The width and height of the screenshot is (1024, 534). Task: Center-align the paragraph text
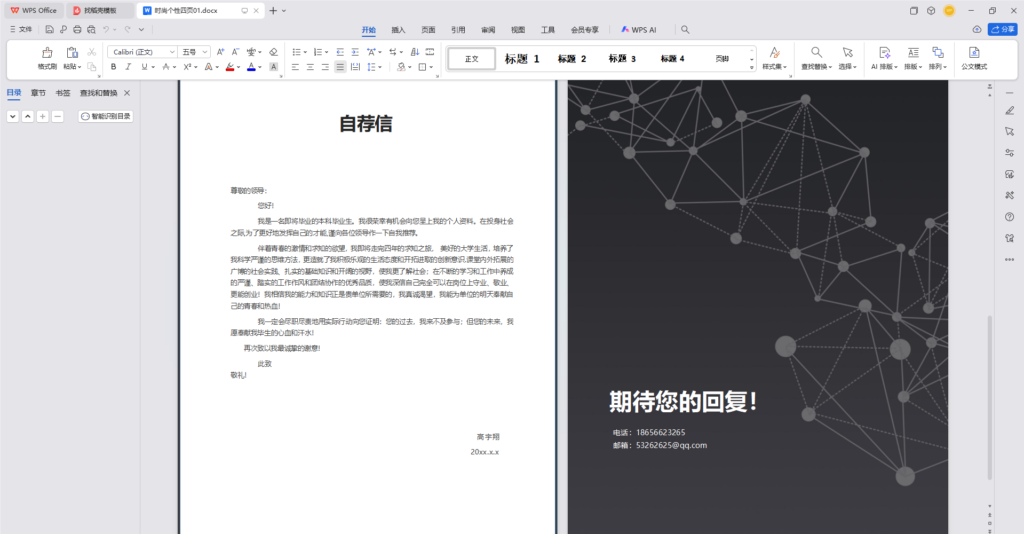coord(310,67)
